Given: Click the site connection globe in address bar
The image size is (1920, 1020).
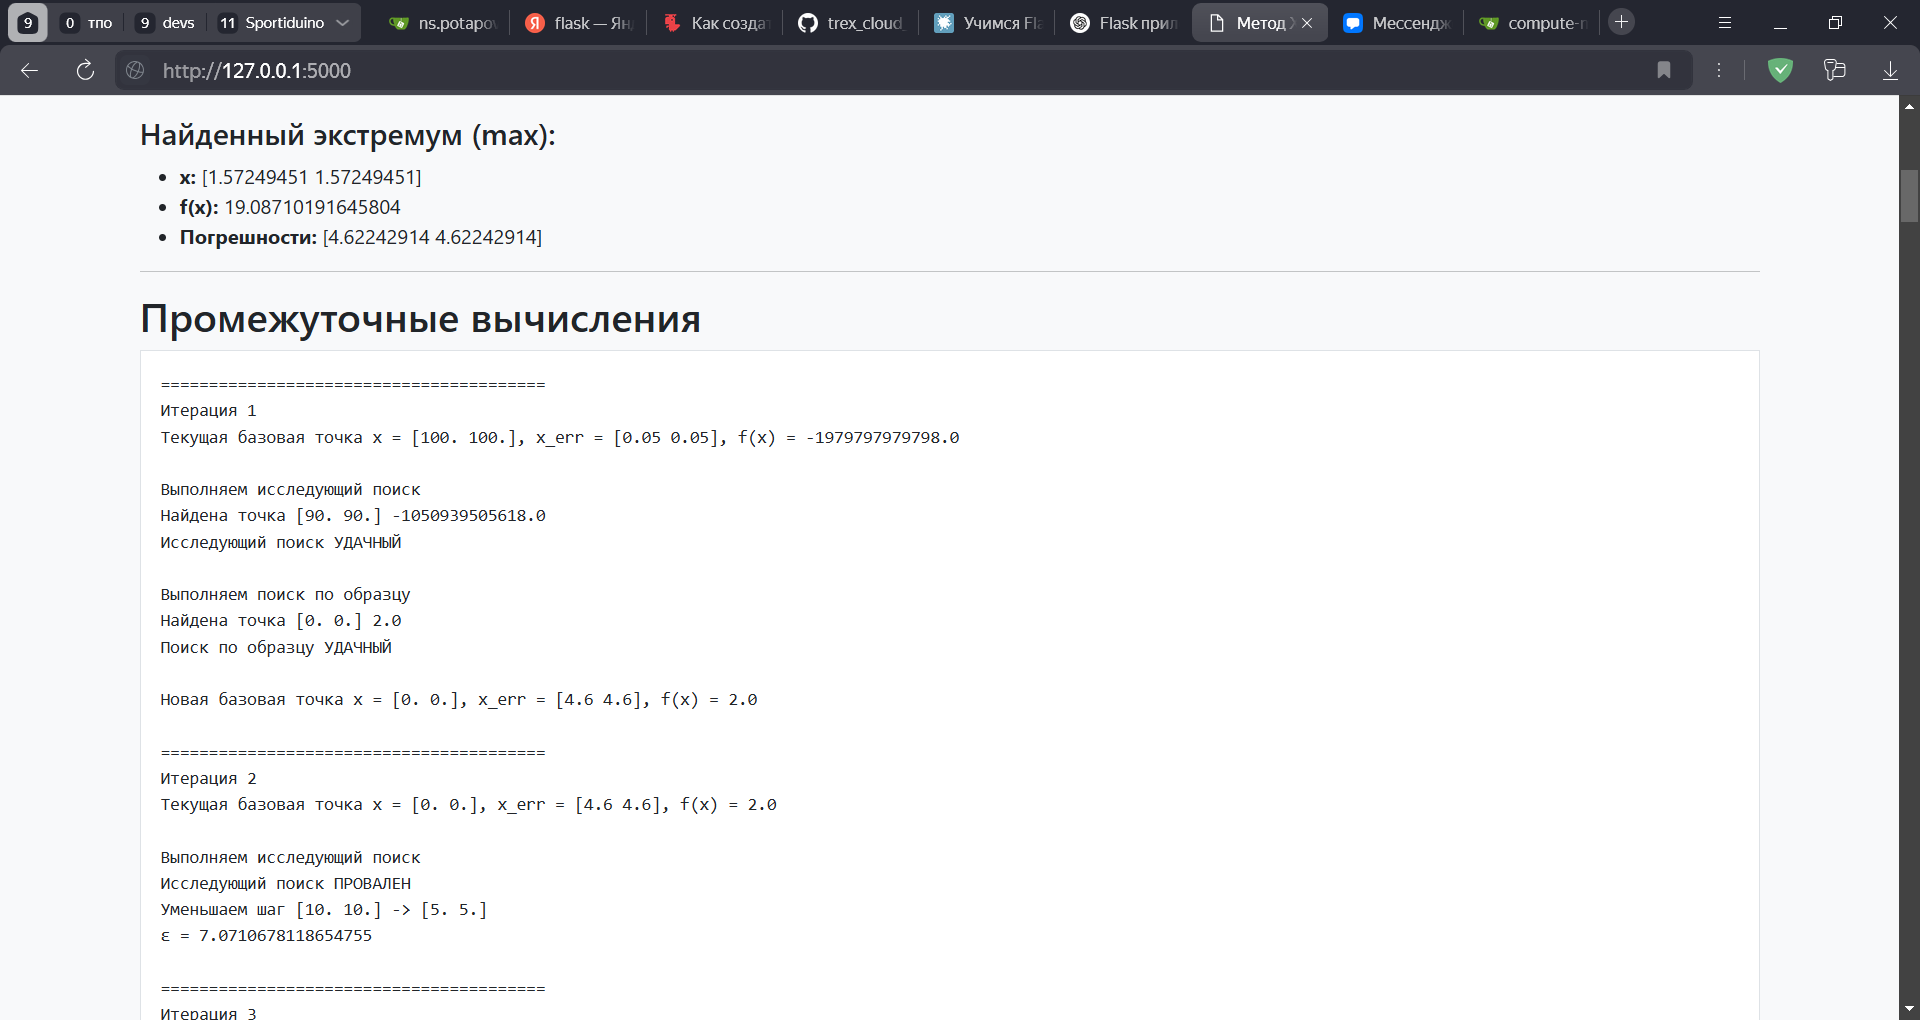Looking at the screenshot, I should pos(134,70).
